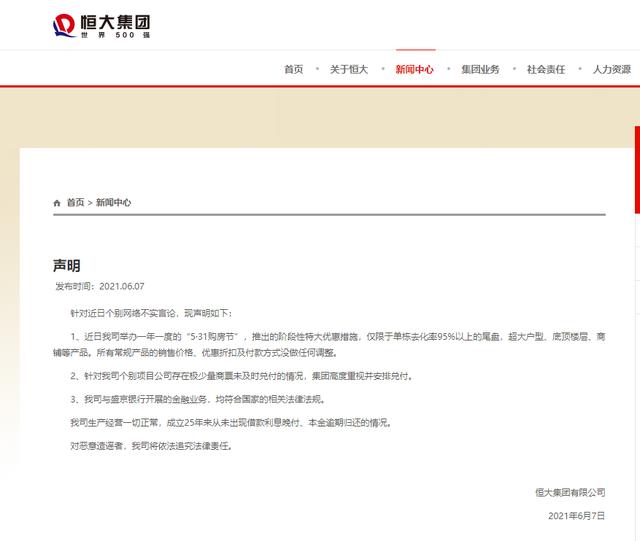The width and height of the screenshot is (640, 541).
Task: Select the active 新闻中心 navigation tab
Action: pyautogui.click(x=414, y=70)
